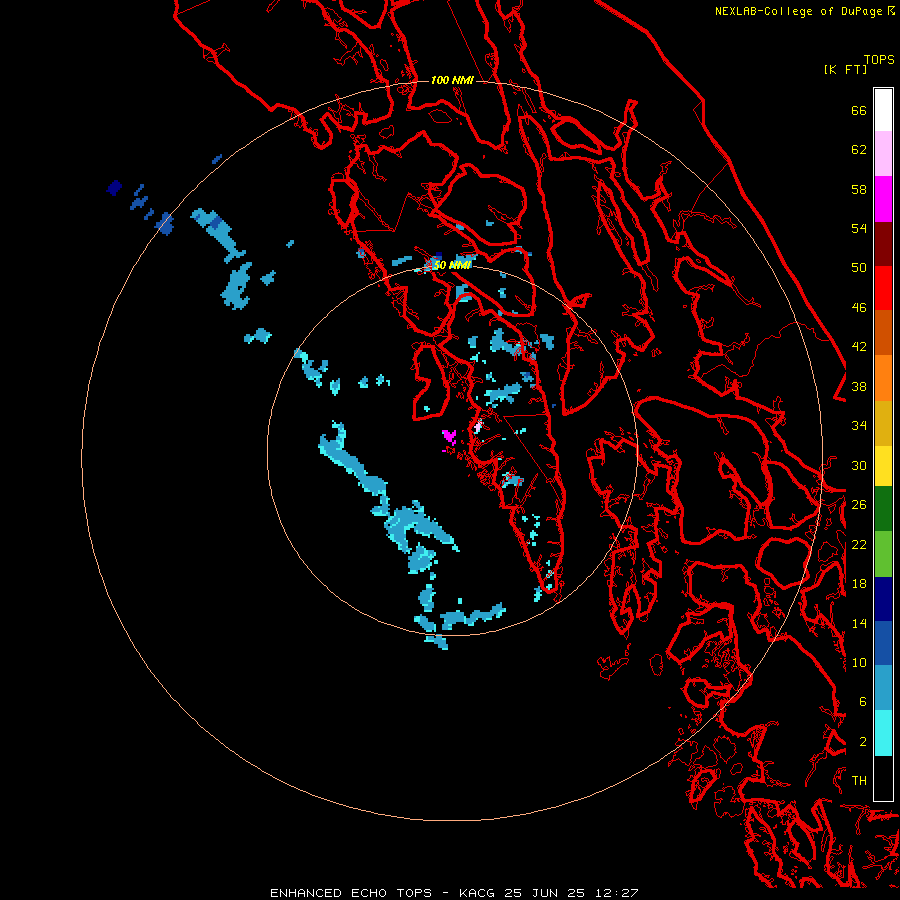Click the TH legend label
900x900 pixels.
pos(859,781)
